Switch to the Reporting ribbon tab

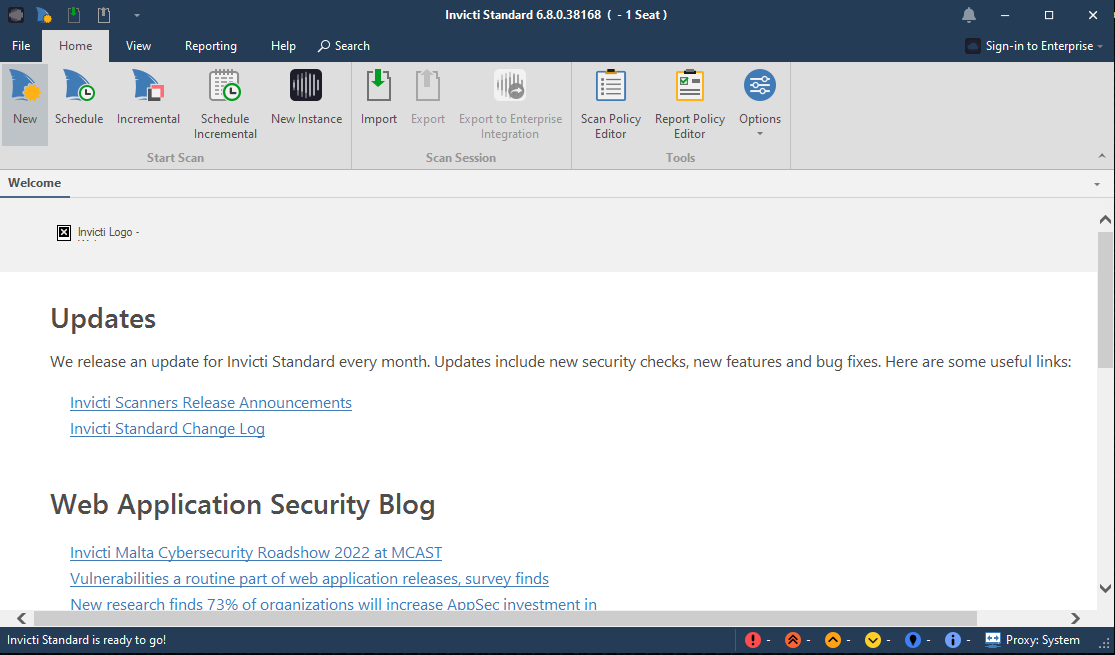click(x=210, y=46)
